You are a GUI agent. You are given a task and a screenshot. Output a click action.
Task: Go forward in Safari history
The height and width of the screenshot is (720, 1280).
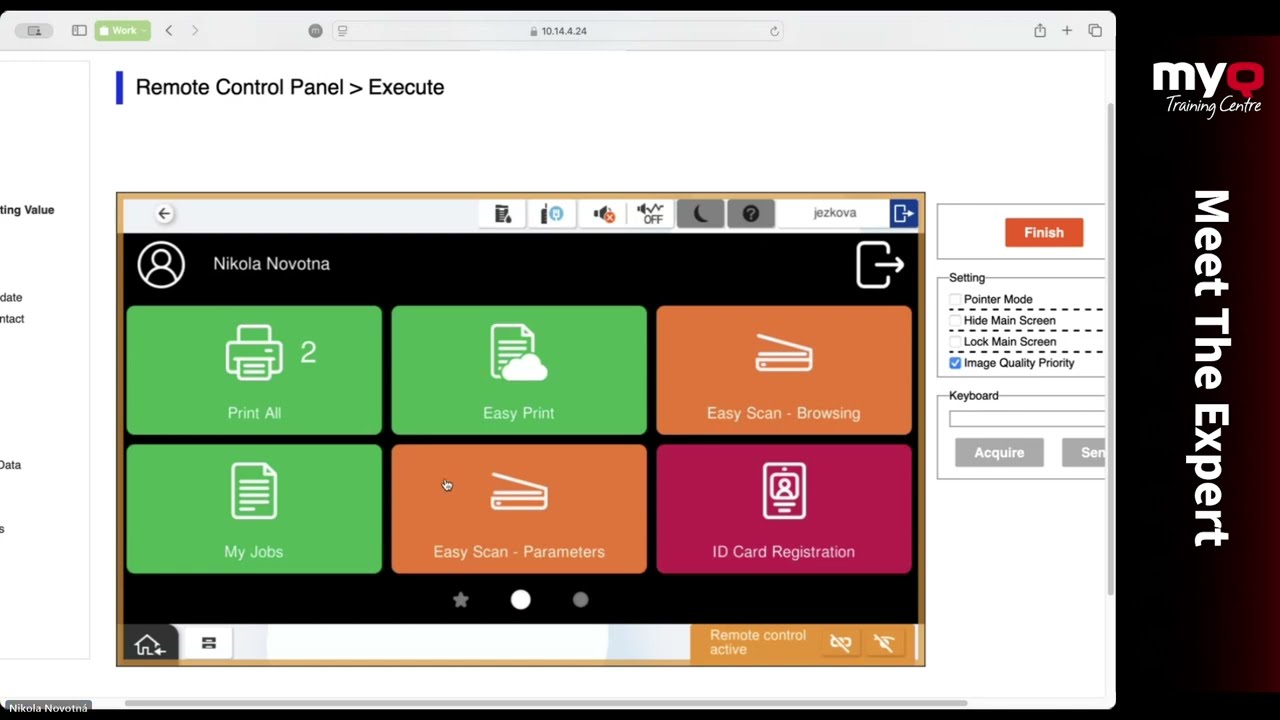pos(195,31)
